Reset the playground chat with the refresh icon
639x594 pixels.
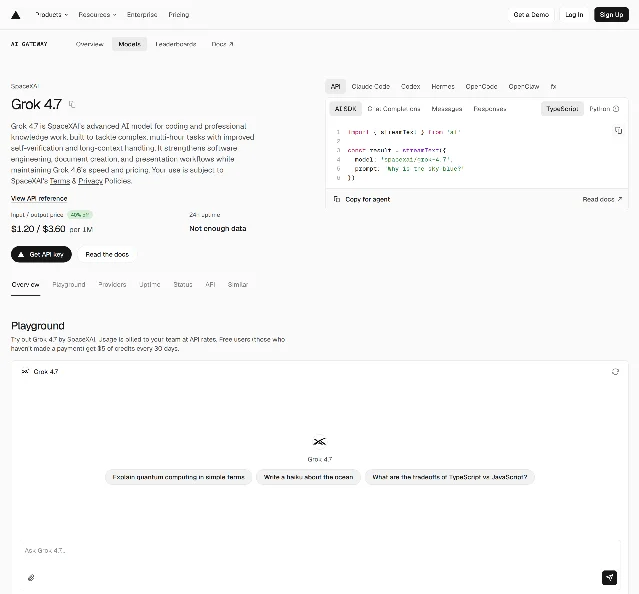click(x=615, y=372)
